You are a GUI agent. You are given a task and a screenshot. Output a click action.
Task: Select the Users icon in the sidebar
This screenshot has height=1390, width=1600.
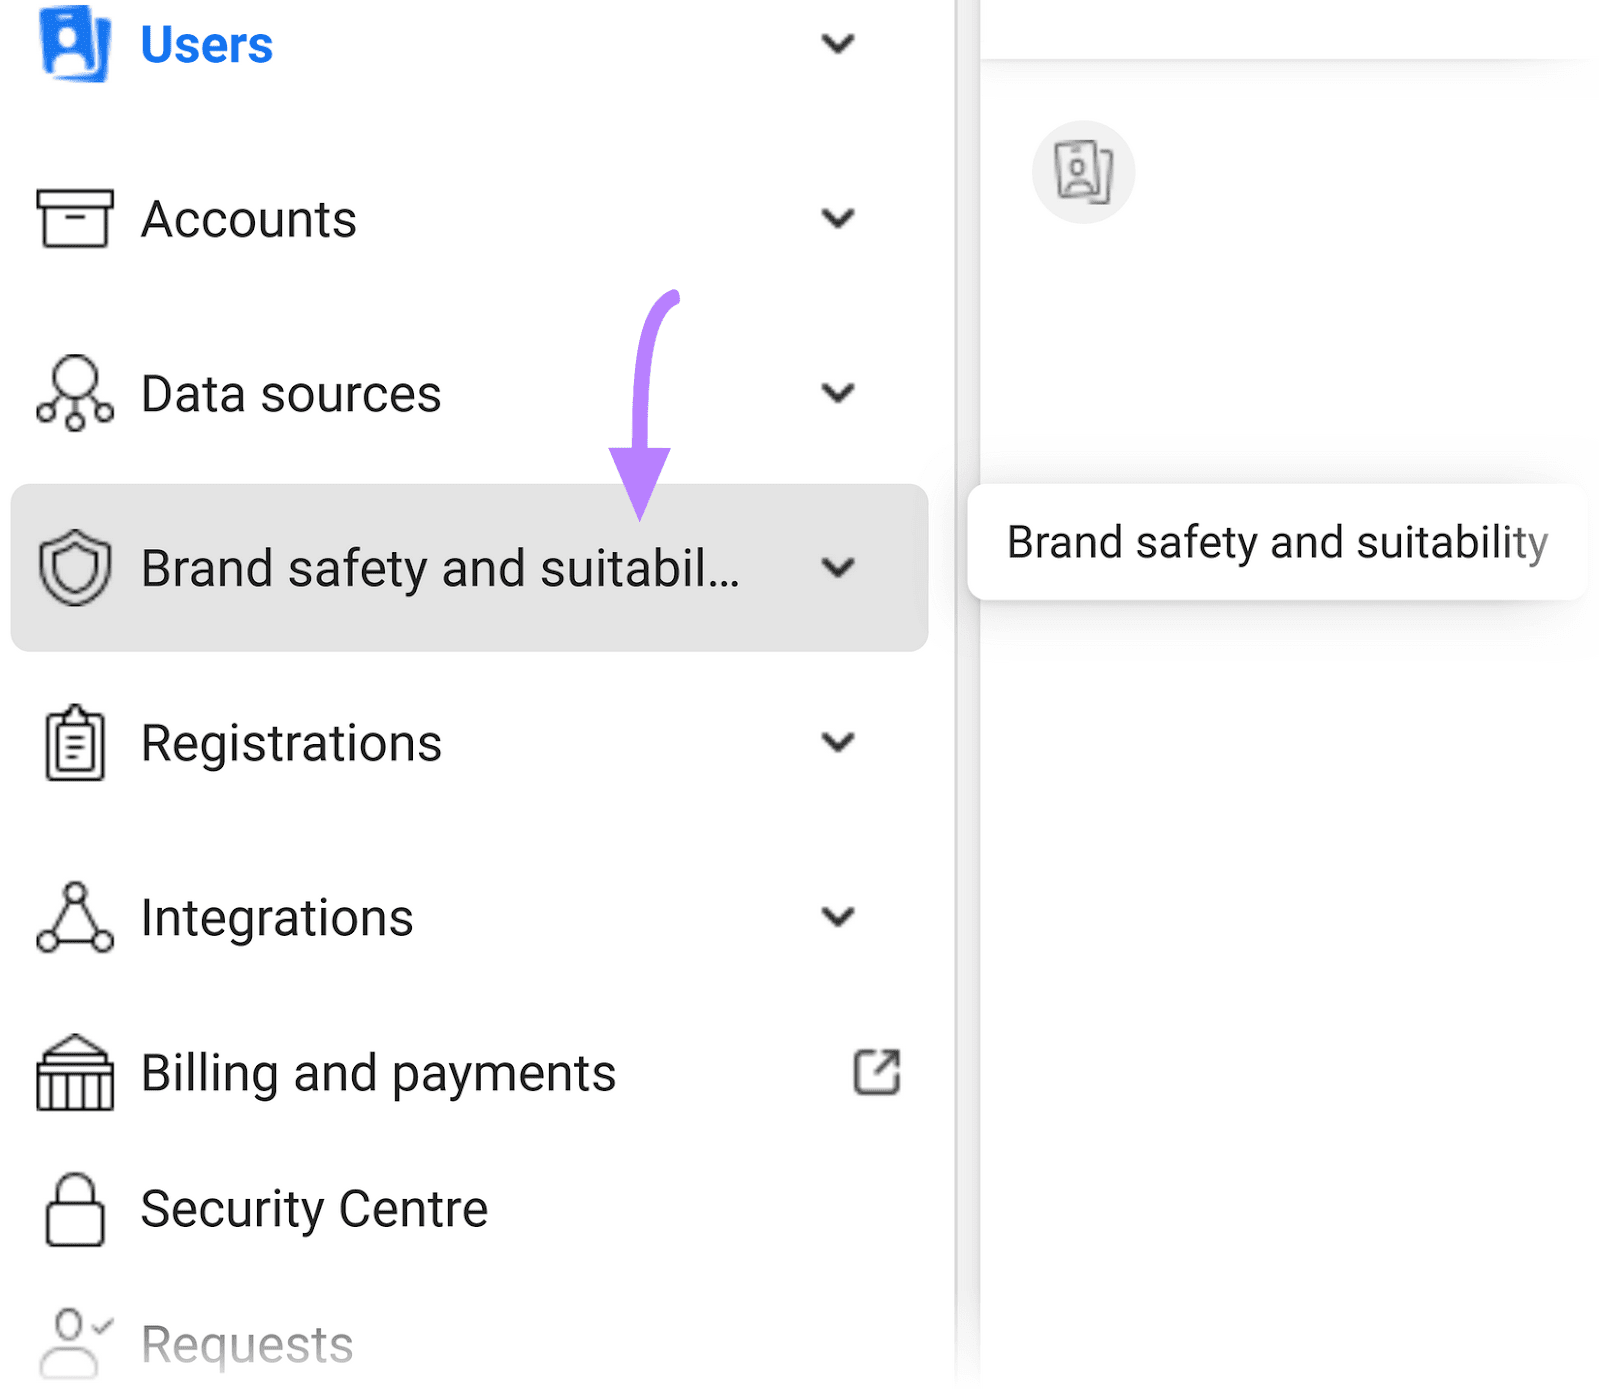[x=70, y=44]
